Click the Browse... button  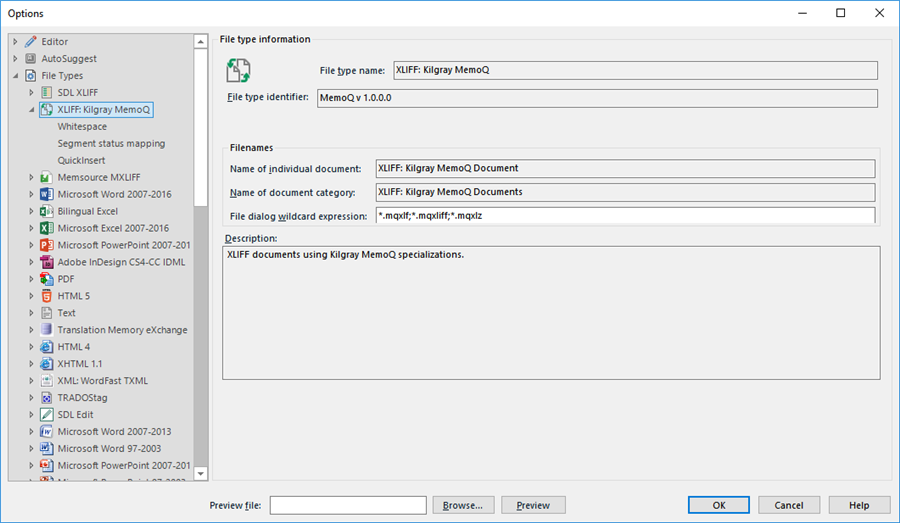[x=463, y=505]
